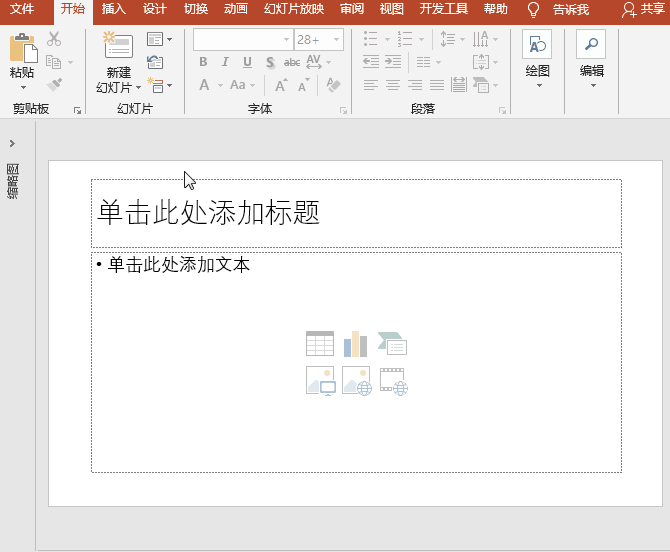The width and height of the screenshot is (670, 552).
Task: Expand New Slide dropdown arrow
Action: click(x=138, y=88)
